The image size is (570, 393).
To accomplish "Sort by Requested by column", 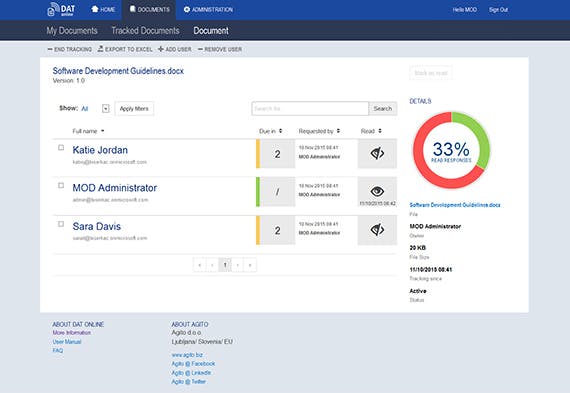I will pyautogui.click(x=319, y=131).
